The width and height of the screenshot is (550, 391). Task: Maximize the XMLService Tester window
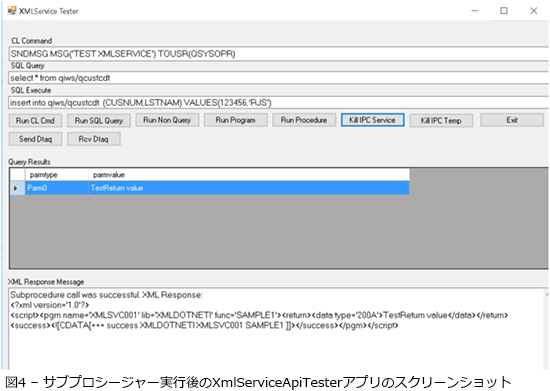coord(504,11)
